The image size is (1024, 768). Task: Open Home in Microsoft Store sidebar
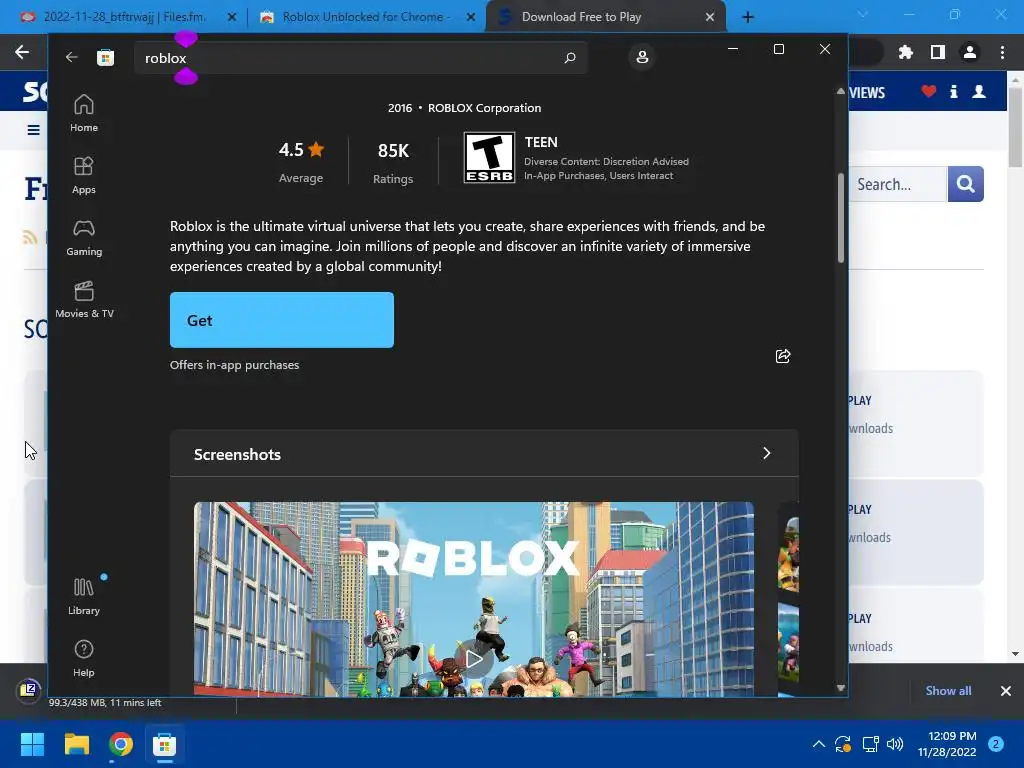84,113
